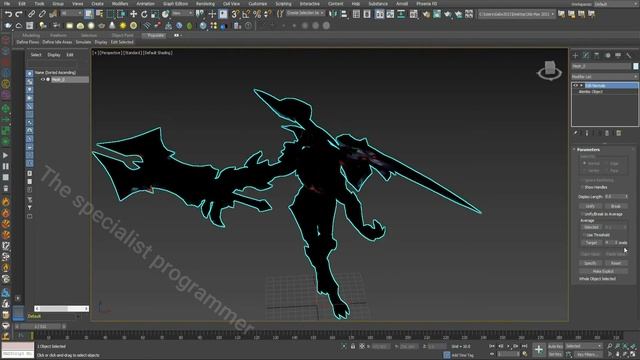Click the Phoenix FD fire icon in left toolbar

[6, 202]
